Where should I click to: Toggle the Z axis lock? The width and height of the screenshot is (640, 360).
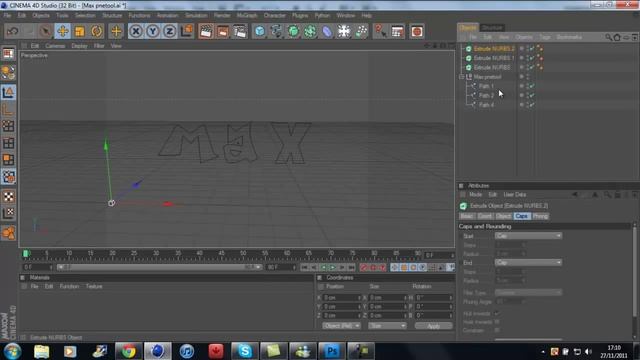[x=169, y=31]
